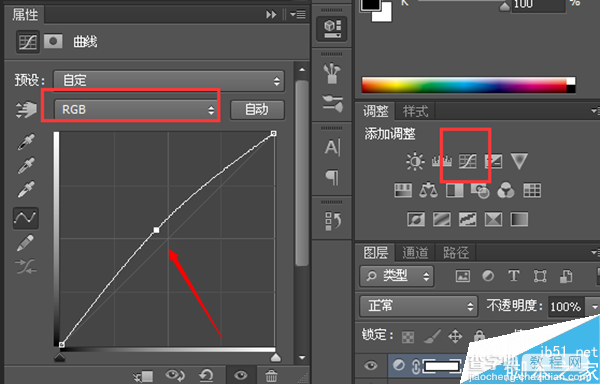This screenshot has width=600, height=384.
Task: Add a Color Balance adjustment
Action: tap(429, 190)
